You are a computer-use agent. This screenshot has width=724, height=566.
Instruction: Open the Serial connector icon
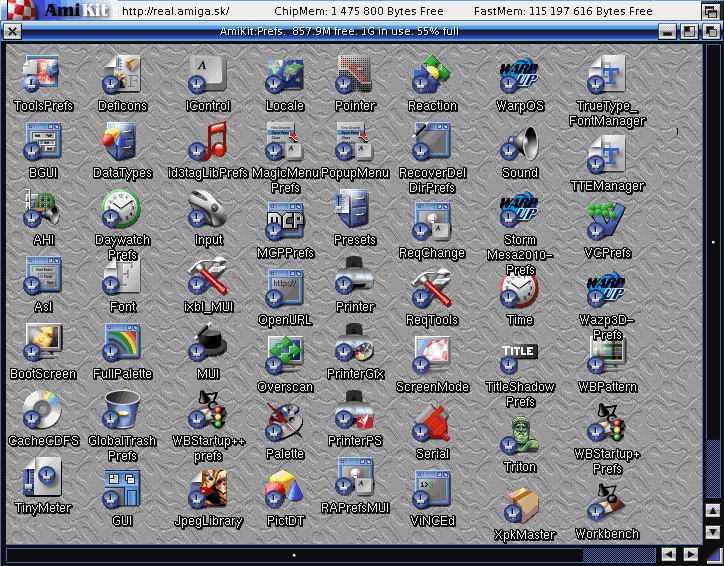(432, 422)
